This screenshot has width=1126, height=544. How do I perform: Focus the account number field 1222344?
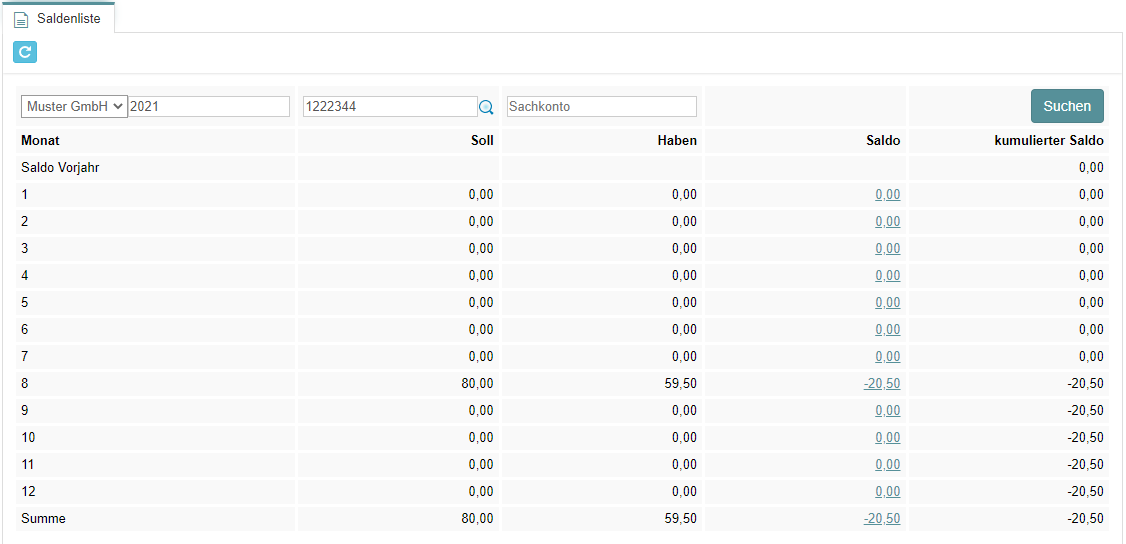click(x=390, y=106)
